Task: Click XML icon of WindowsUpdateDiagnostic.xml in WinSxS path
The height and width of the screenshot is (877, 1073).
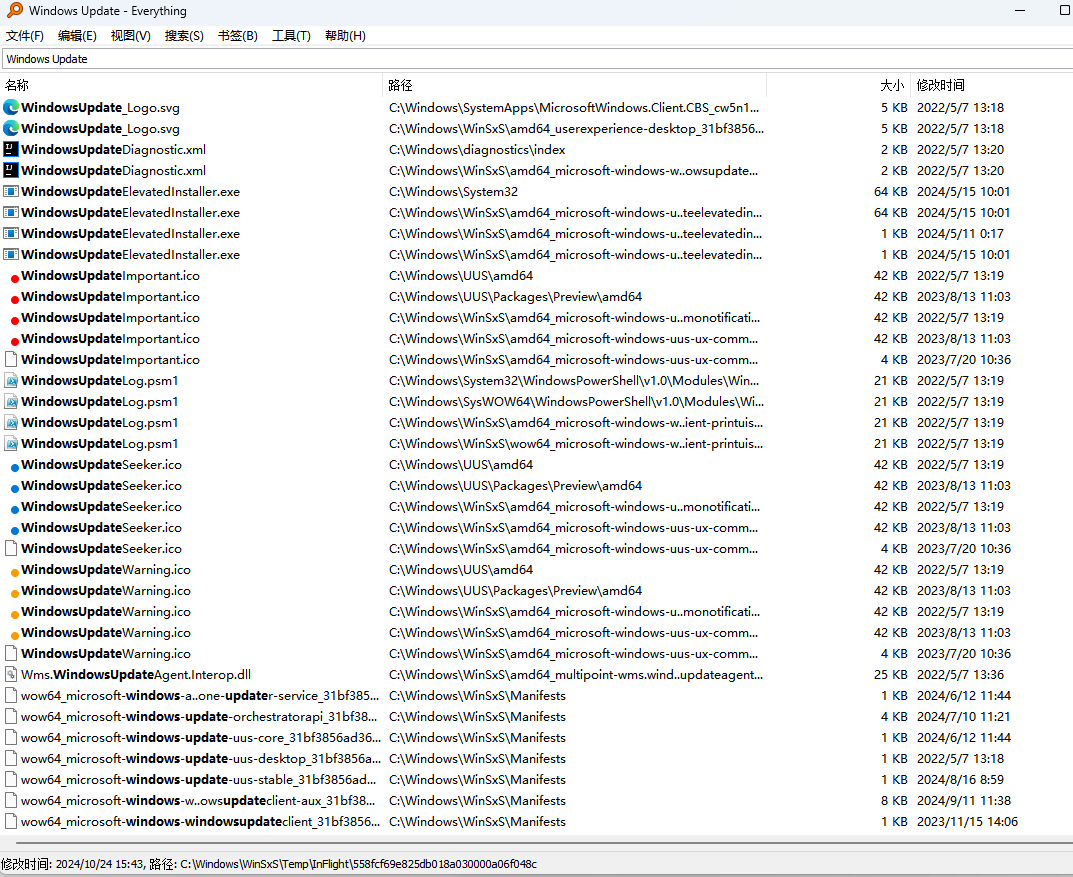Action: [x=11, y=170]
